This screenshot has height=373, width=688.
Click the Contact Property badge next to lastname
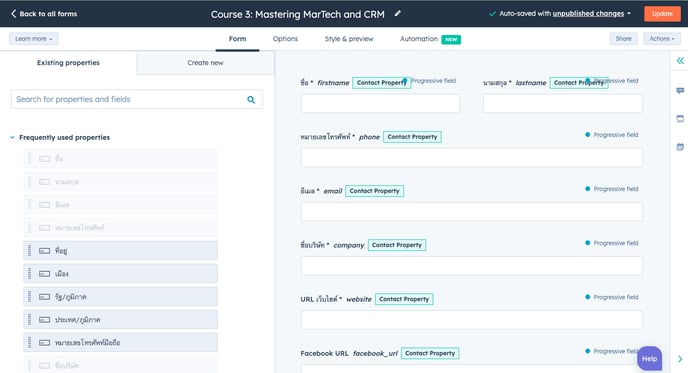[x=579, y=82]
